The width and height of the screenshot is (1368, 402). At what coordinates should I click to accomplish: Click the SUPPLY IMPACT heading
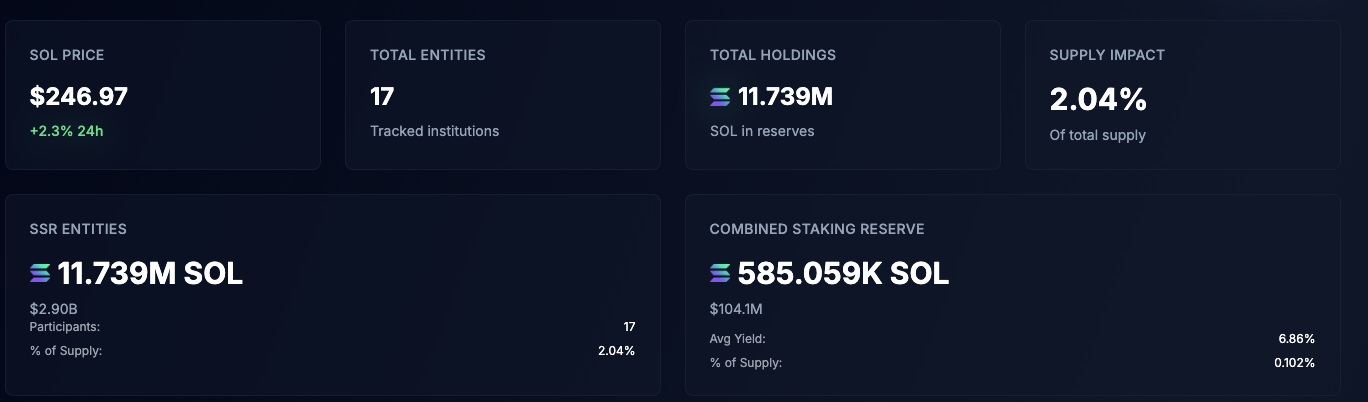point(1107,55)
